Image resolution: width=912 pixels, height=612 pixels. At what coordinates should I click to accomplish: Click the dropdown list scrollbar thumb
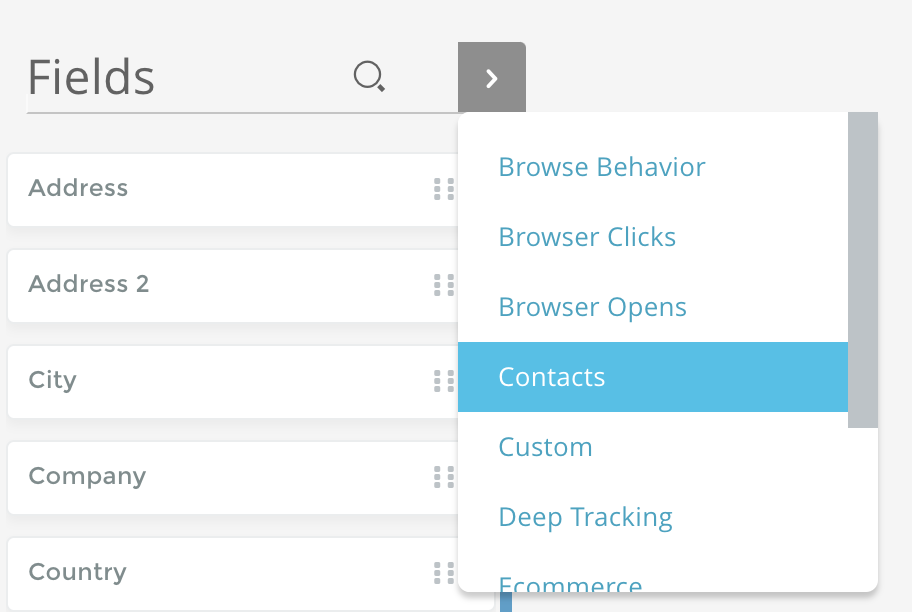pyautogui.click(x=862, y=270)
